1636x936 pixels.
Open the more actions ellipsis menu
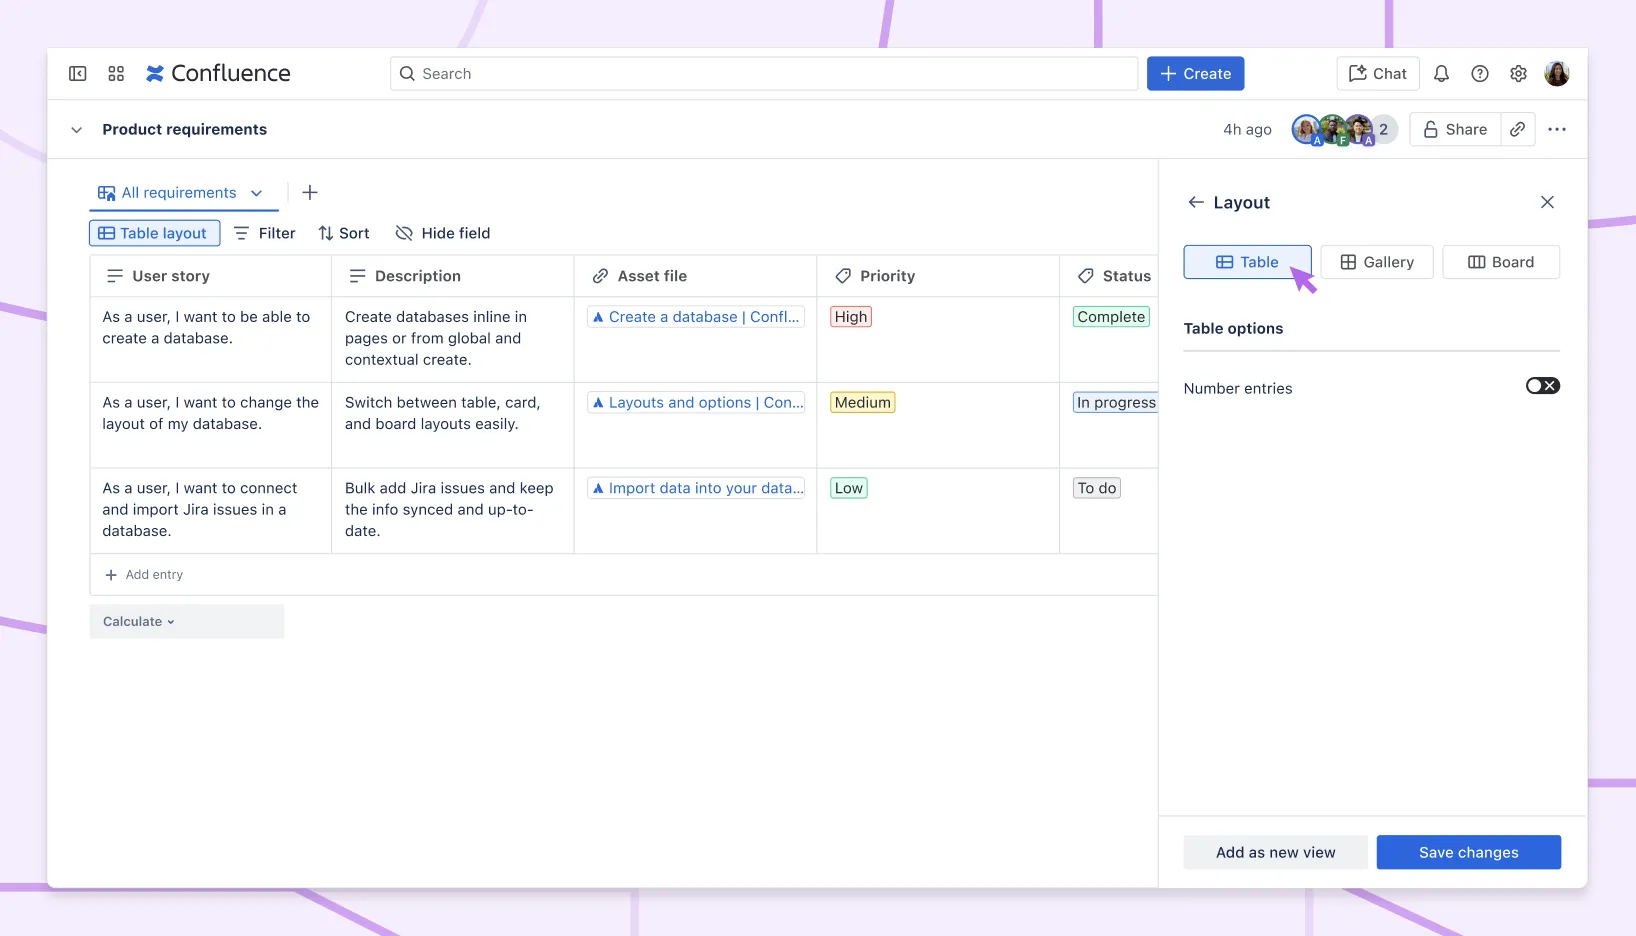tap(1557, 129)
